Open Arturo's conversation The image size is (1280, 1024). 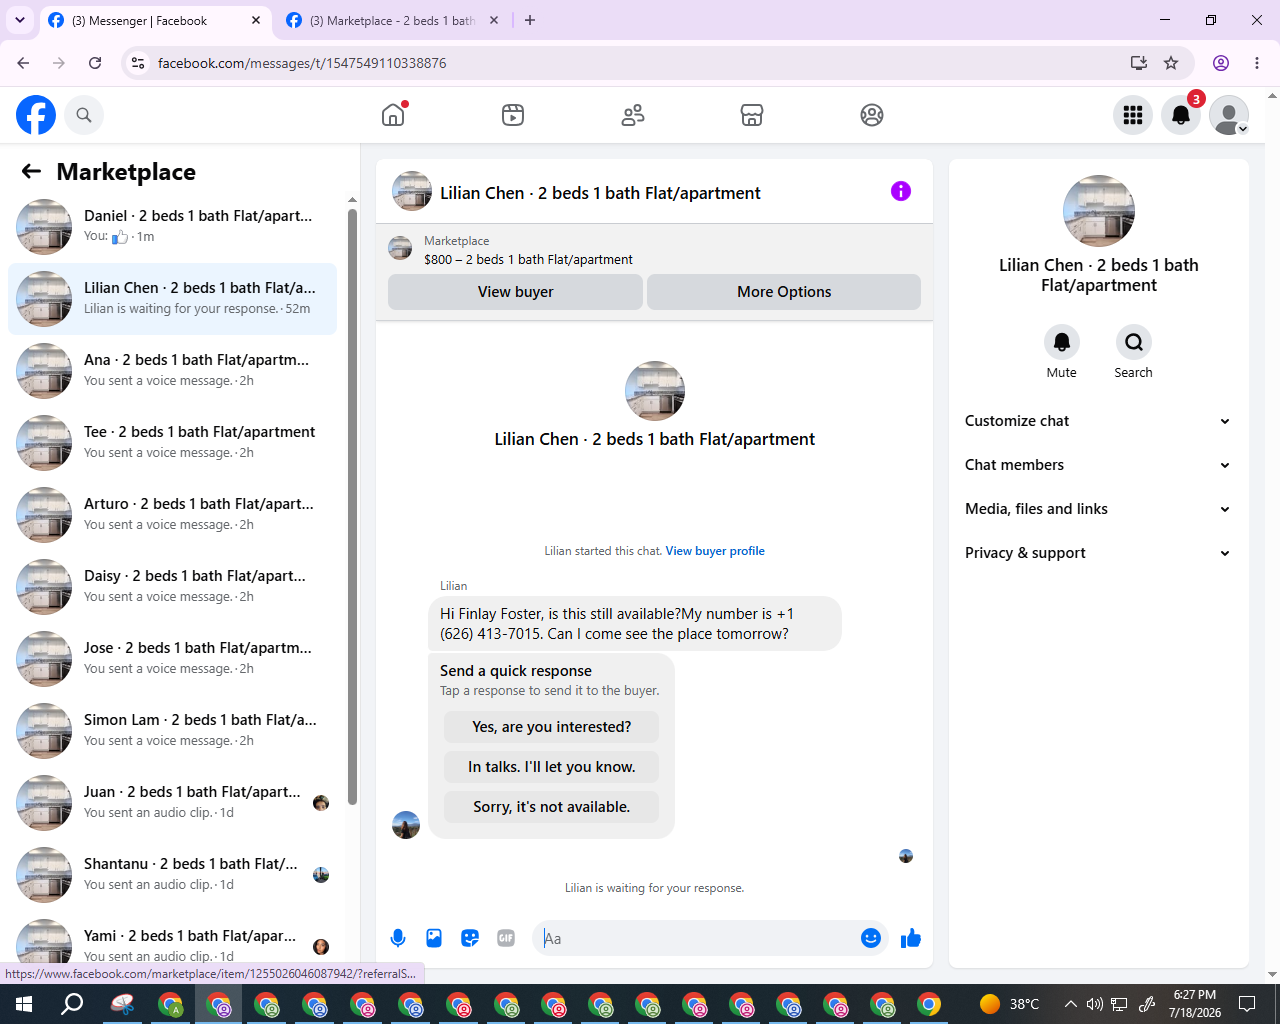pyautogui.click(x=172, y=515)
